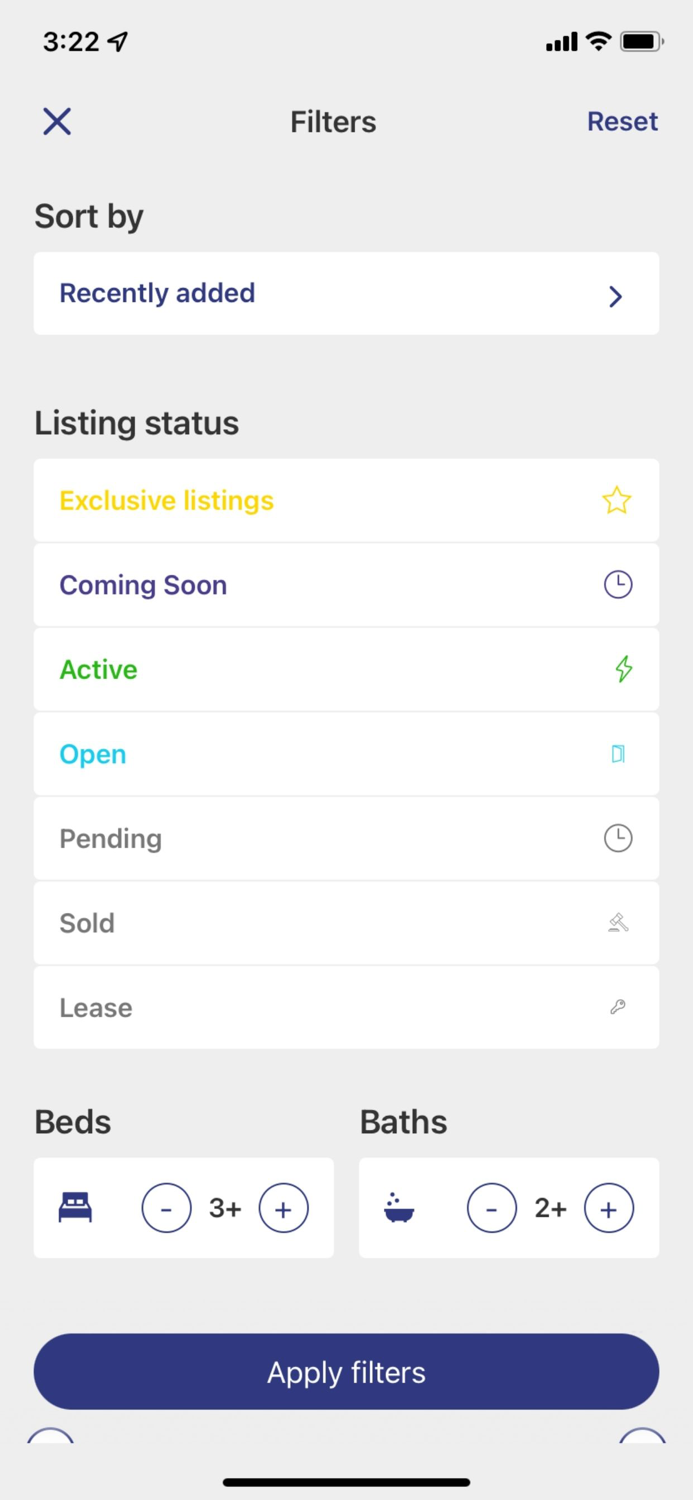Tap Apply filters
Image resolution: width=693 pixels, height=1500 pixels.
pos(346,1371)
